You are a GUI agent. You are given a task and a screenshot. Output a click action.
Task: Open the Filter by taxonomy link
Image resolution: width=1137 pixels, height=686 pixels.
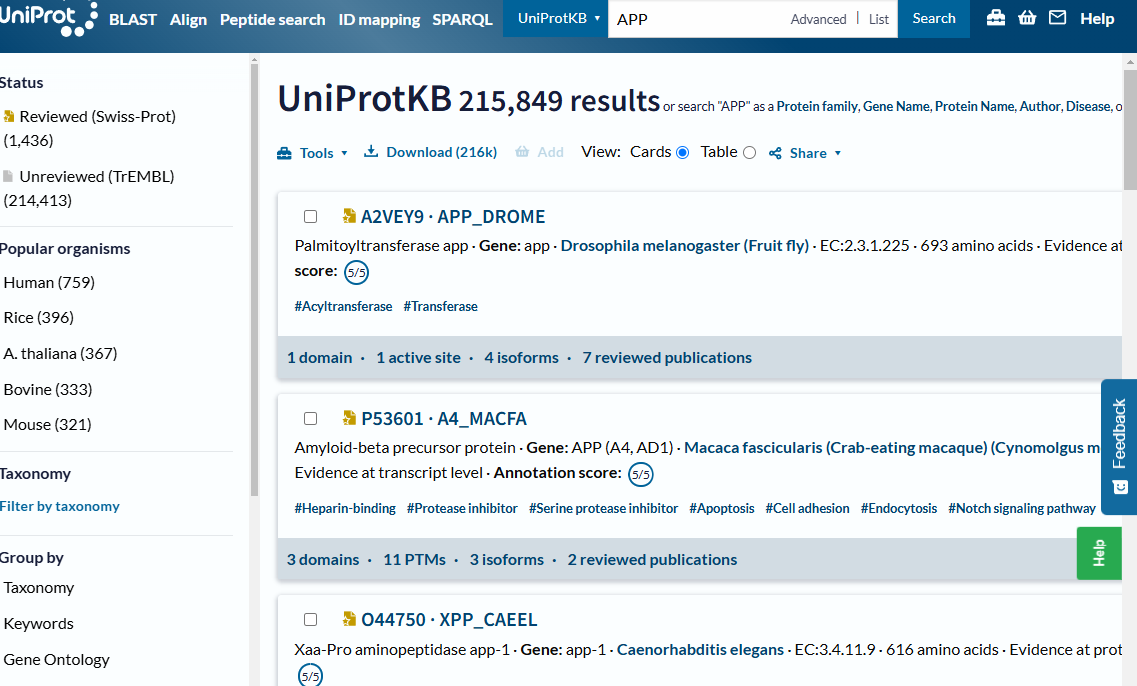click(x=60, y=506)
